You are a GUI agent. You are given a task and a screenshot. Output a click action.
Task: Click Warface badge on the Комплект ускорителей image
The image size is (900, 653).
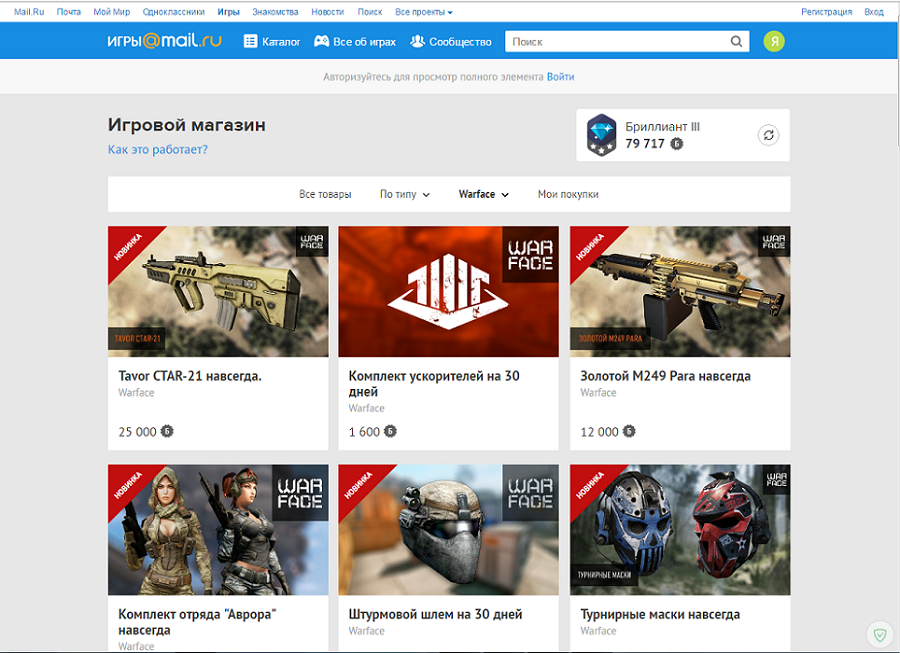pos(530,254)
